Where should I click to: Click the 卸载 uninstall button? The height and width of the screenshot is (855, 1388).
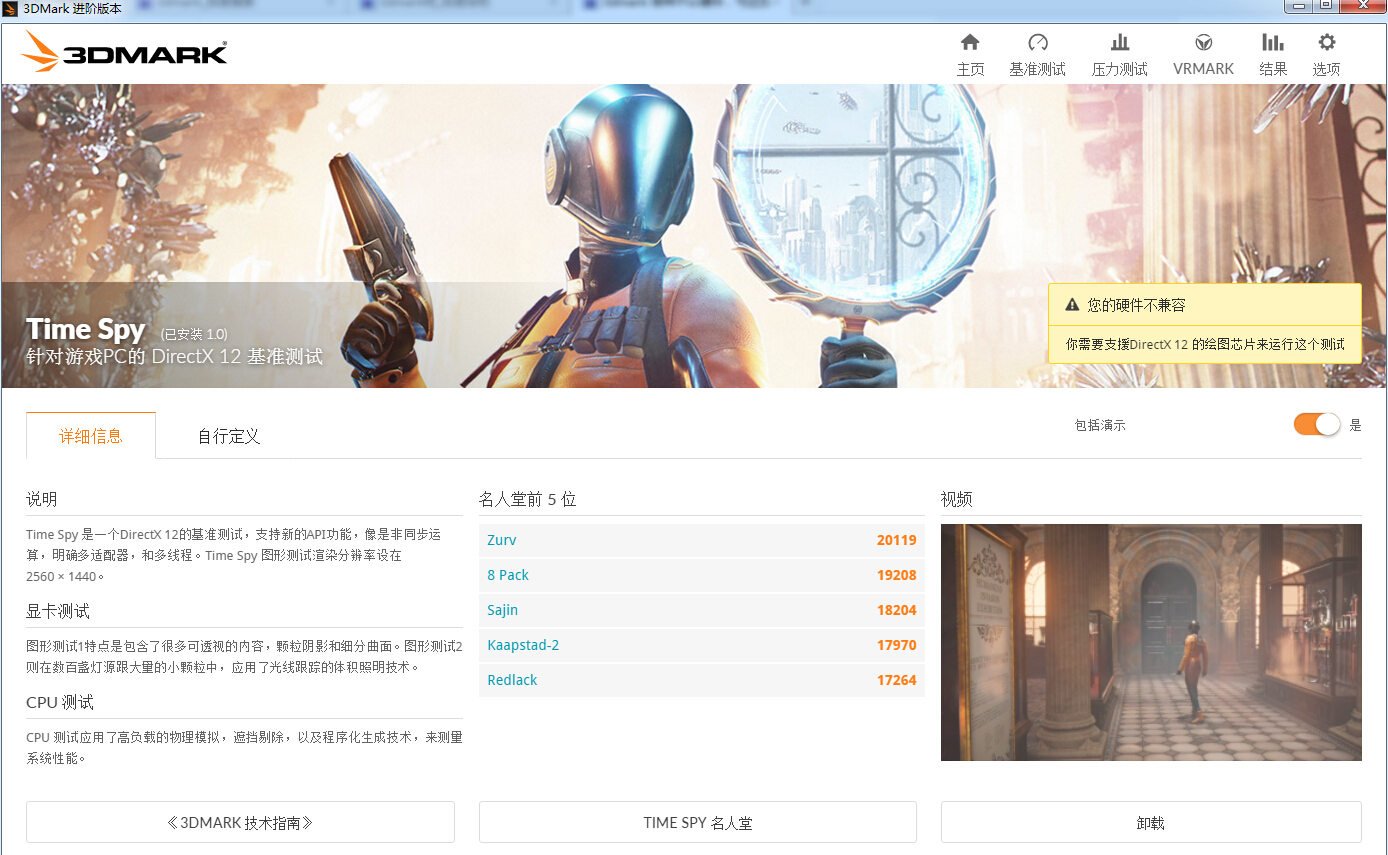click(x=1151, y=823)
